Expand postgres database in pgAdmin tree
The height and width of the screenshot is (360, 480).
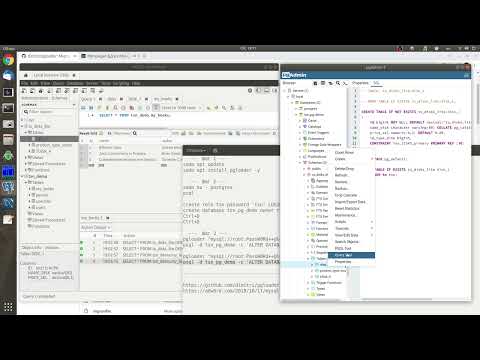point(296,109)
